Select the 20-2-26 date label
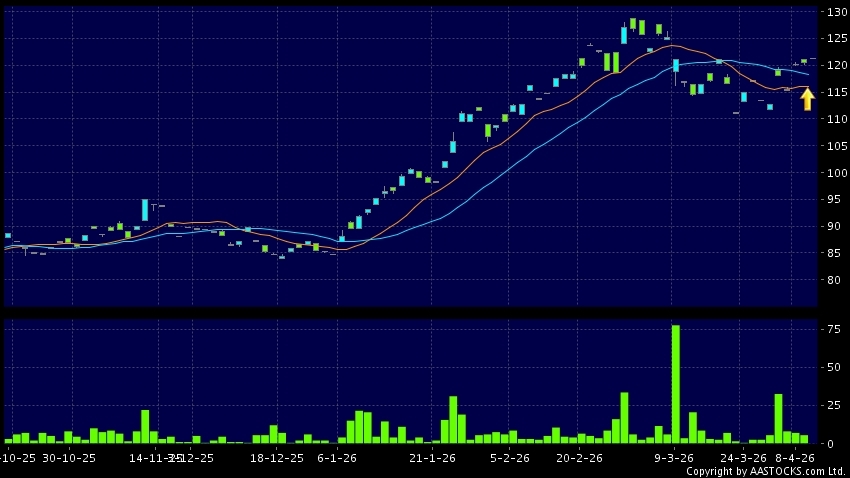Image resolution: width=850 pixels, height=478 pixels. [x=579, y=457]
